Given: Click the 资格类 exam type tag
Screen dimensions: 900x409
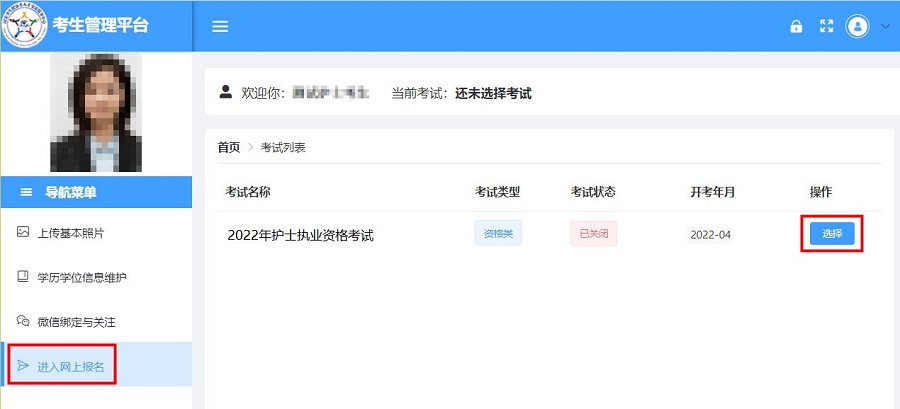Looking at the screenshot, I should [498, 233].
